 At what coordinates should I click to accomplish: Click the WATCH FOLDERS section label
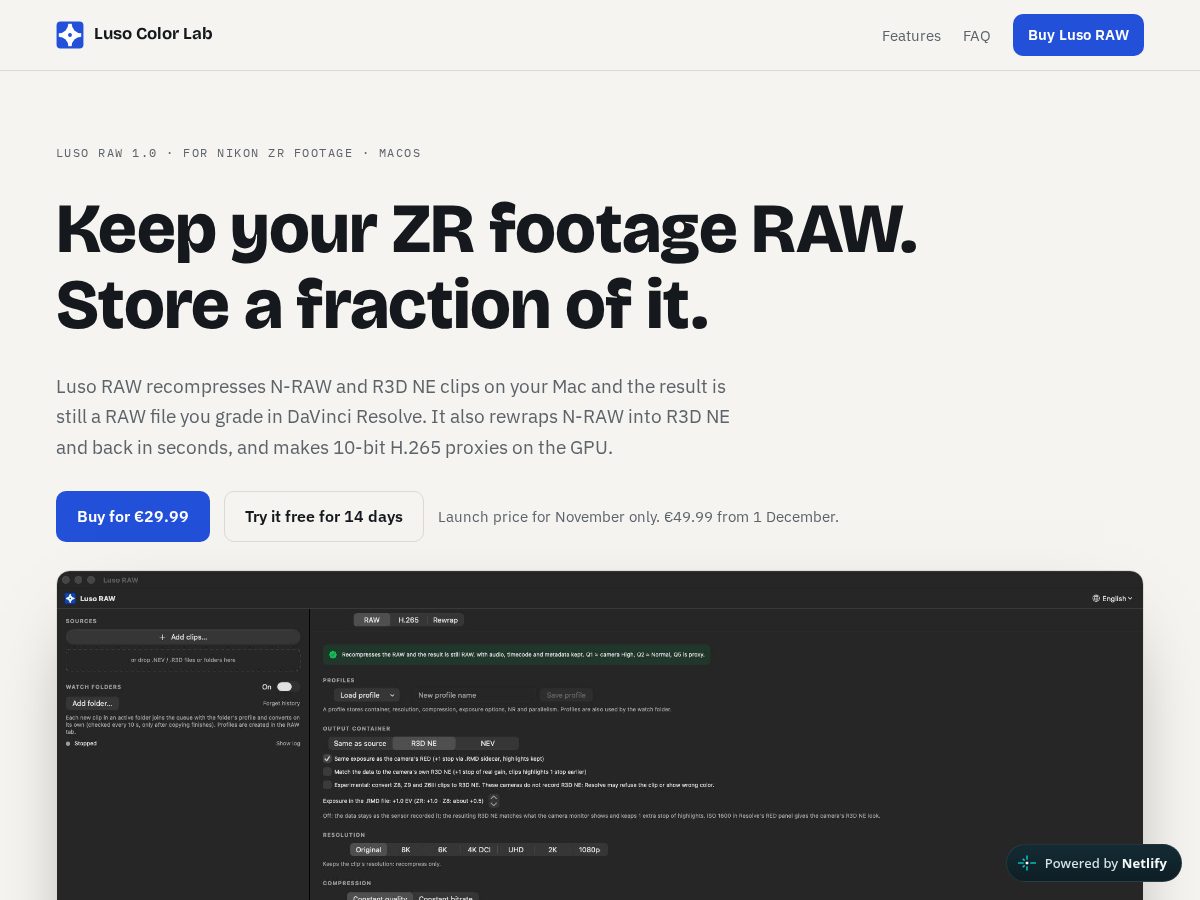(93, 687)
